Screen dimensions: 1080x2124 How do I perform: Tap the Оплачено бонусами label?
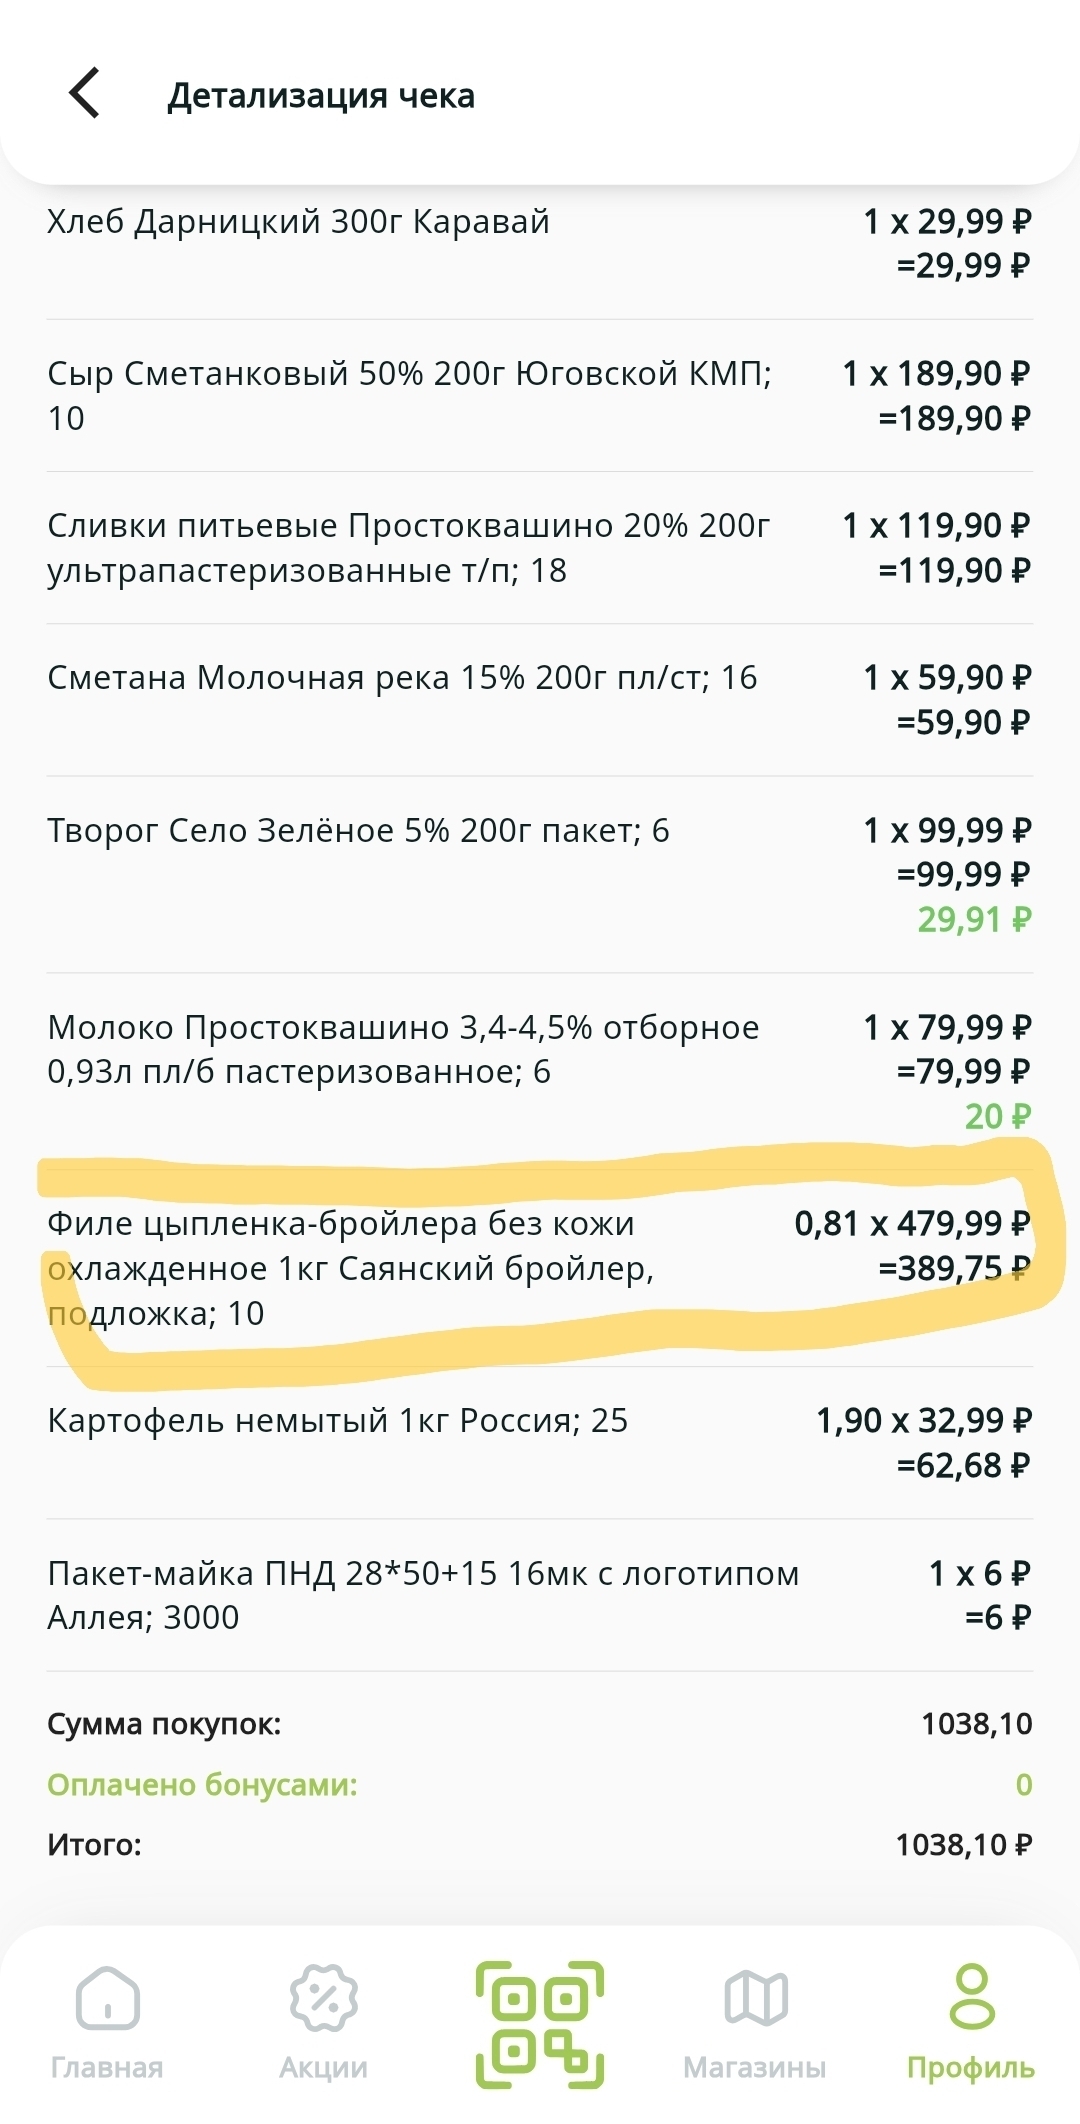[202, 1785]
